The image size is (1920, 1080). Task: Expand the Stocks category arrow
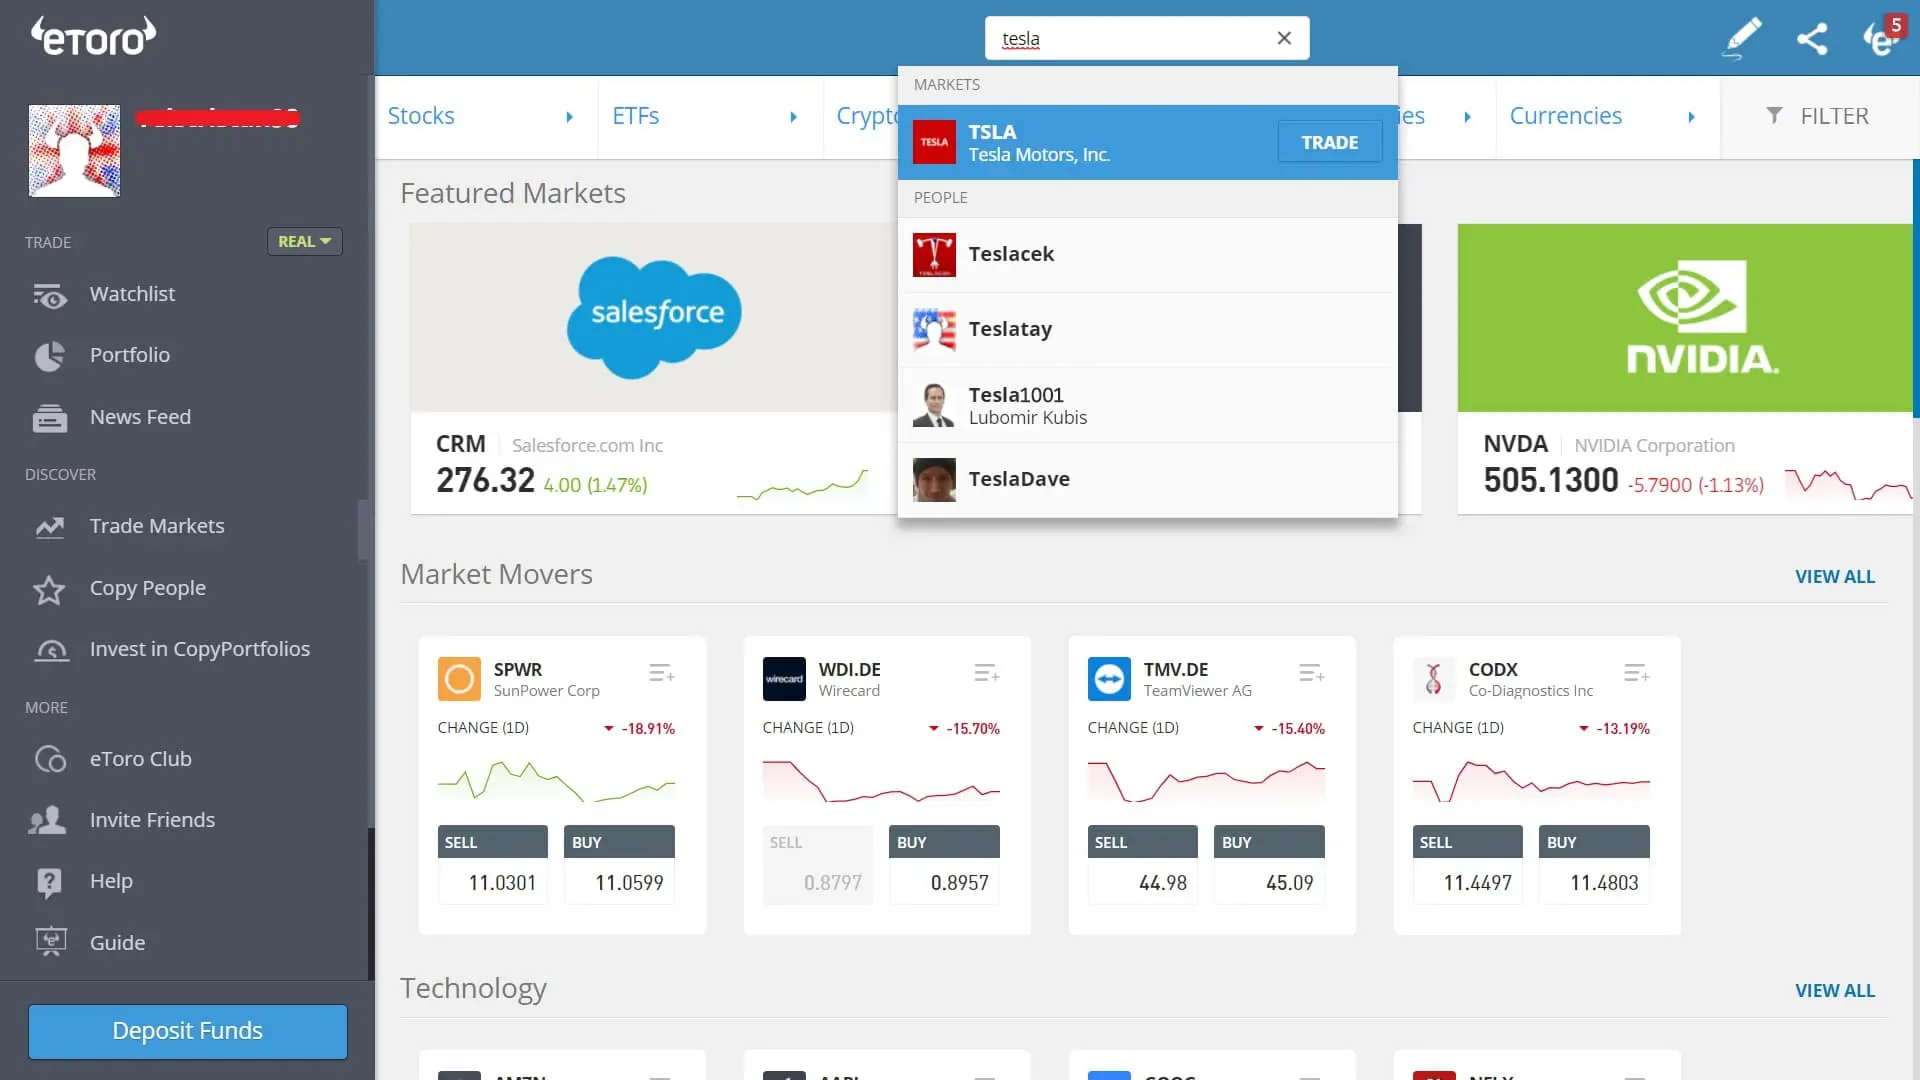pyautogui.click(x=570, y=117)
